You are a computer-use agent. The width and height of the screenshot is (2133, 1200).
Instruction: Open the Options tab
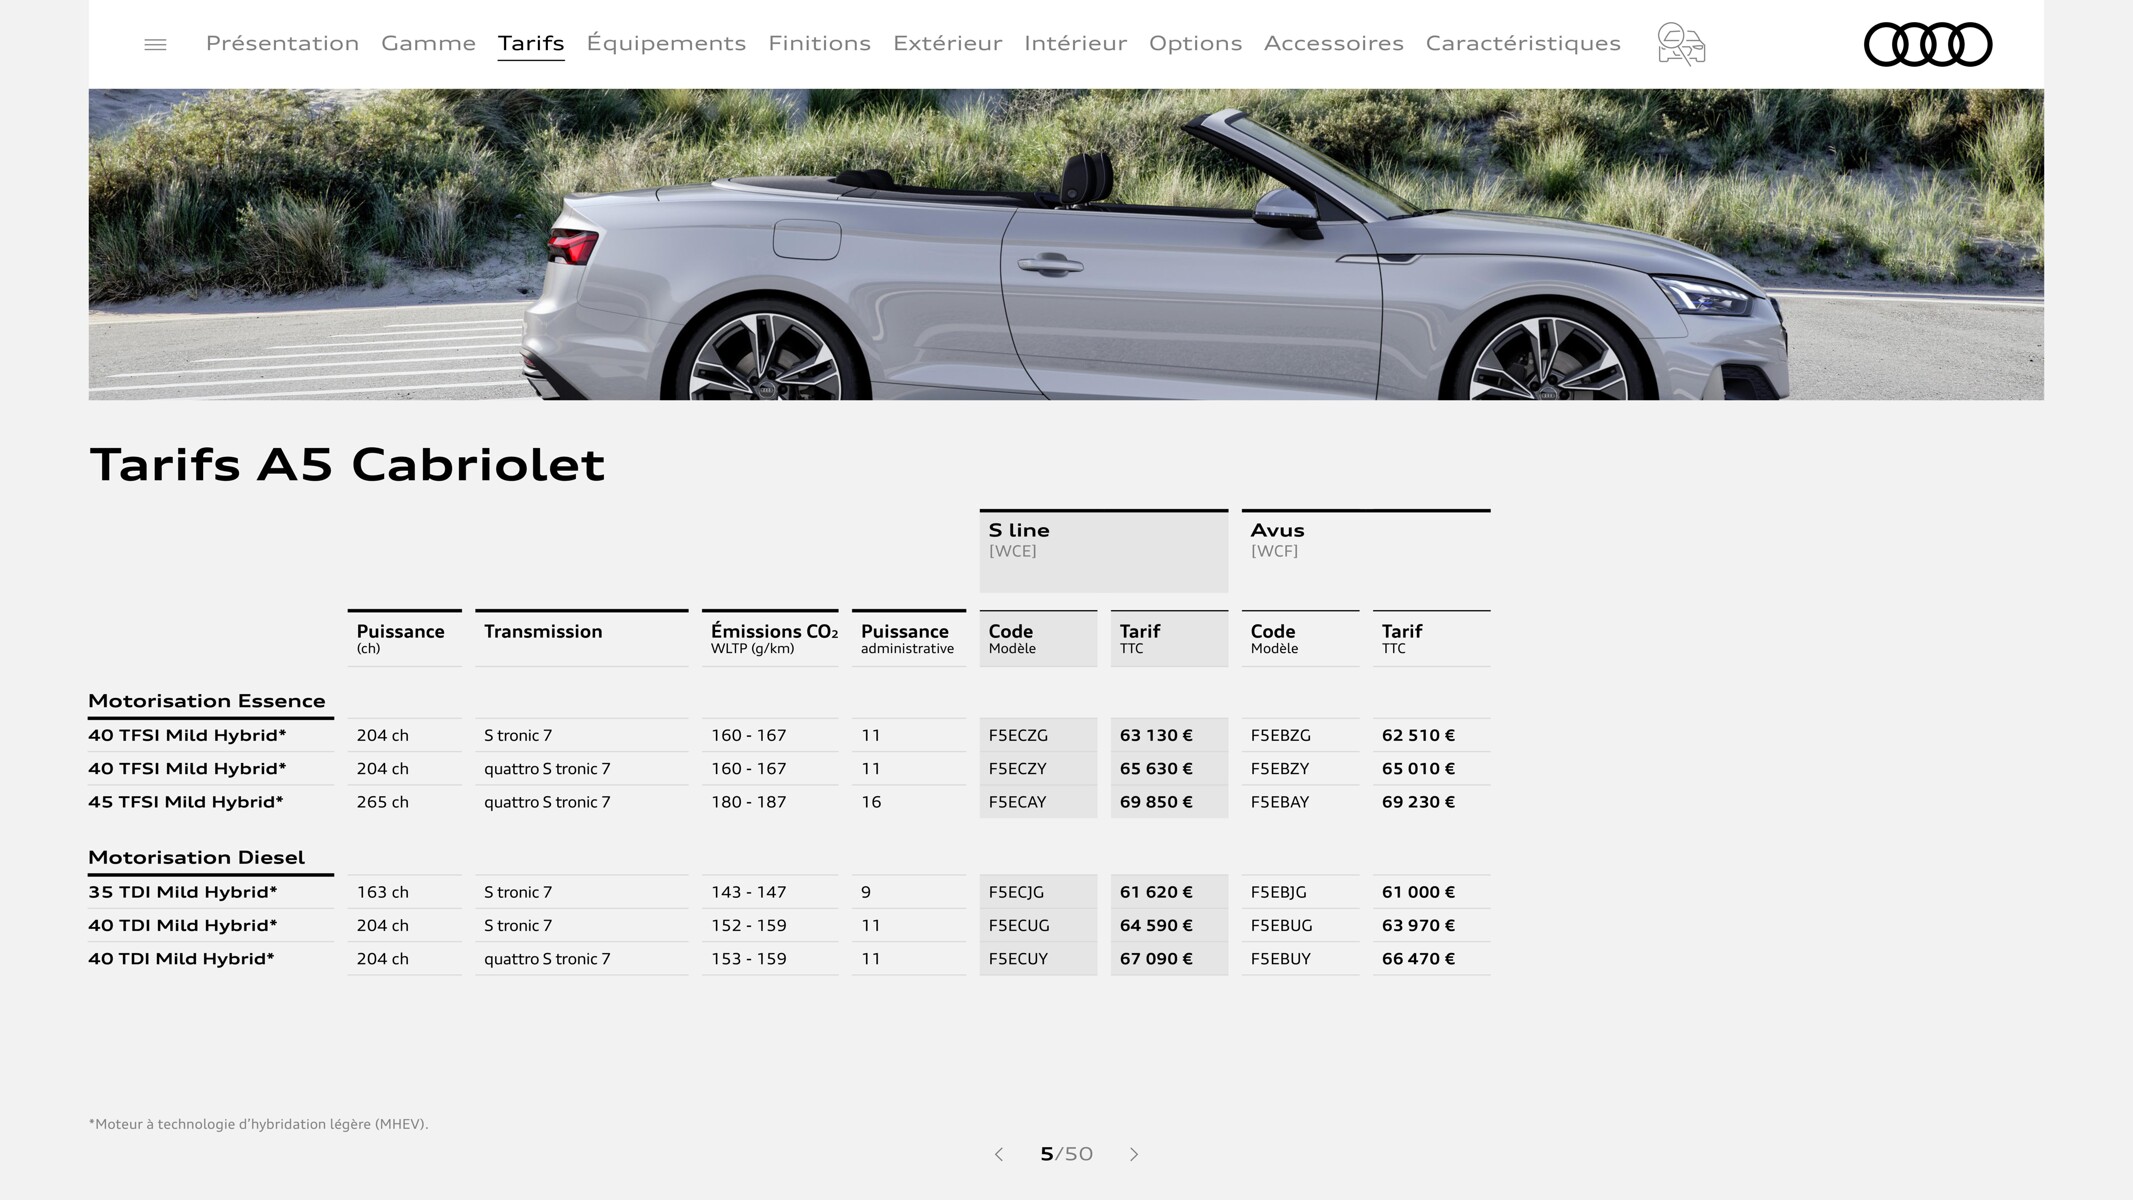pos(1195,43)
